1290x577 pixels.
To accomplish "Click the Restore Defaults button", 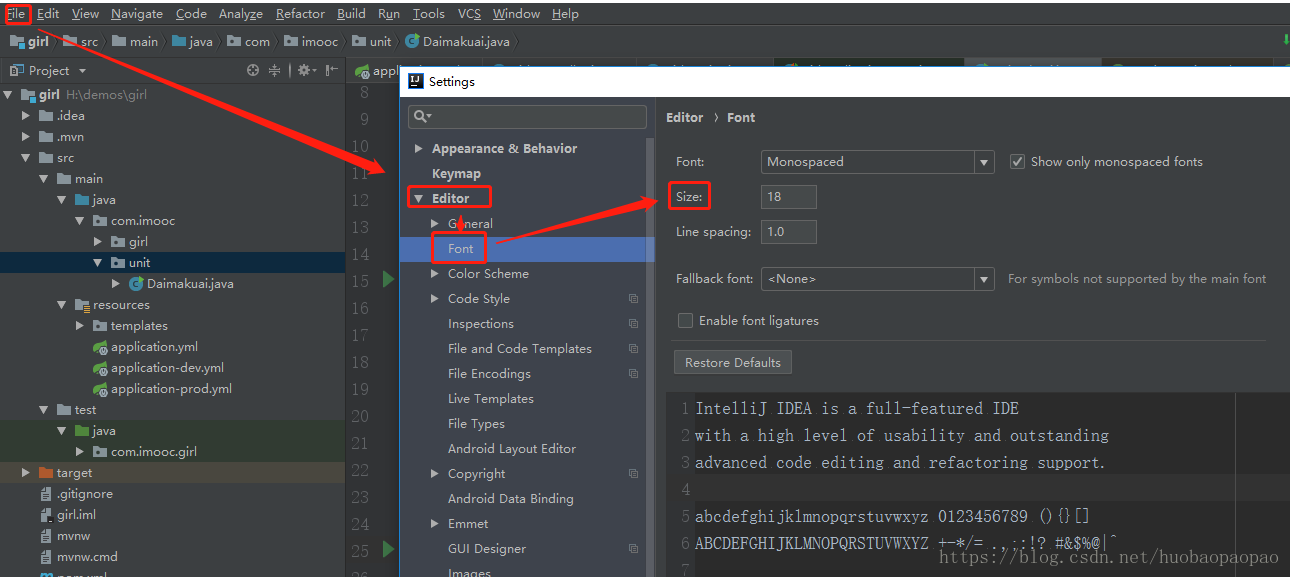I will click(x=733, y=362).
